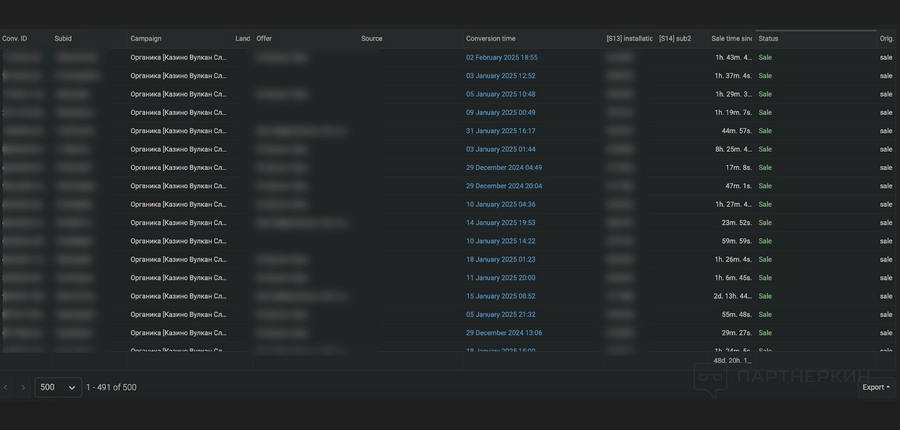Click the 23m. 52s. sale time cell
Image resolution: width=900 pixels, height=430 pixels.
tap(736, 223)
